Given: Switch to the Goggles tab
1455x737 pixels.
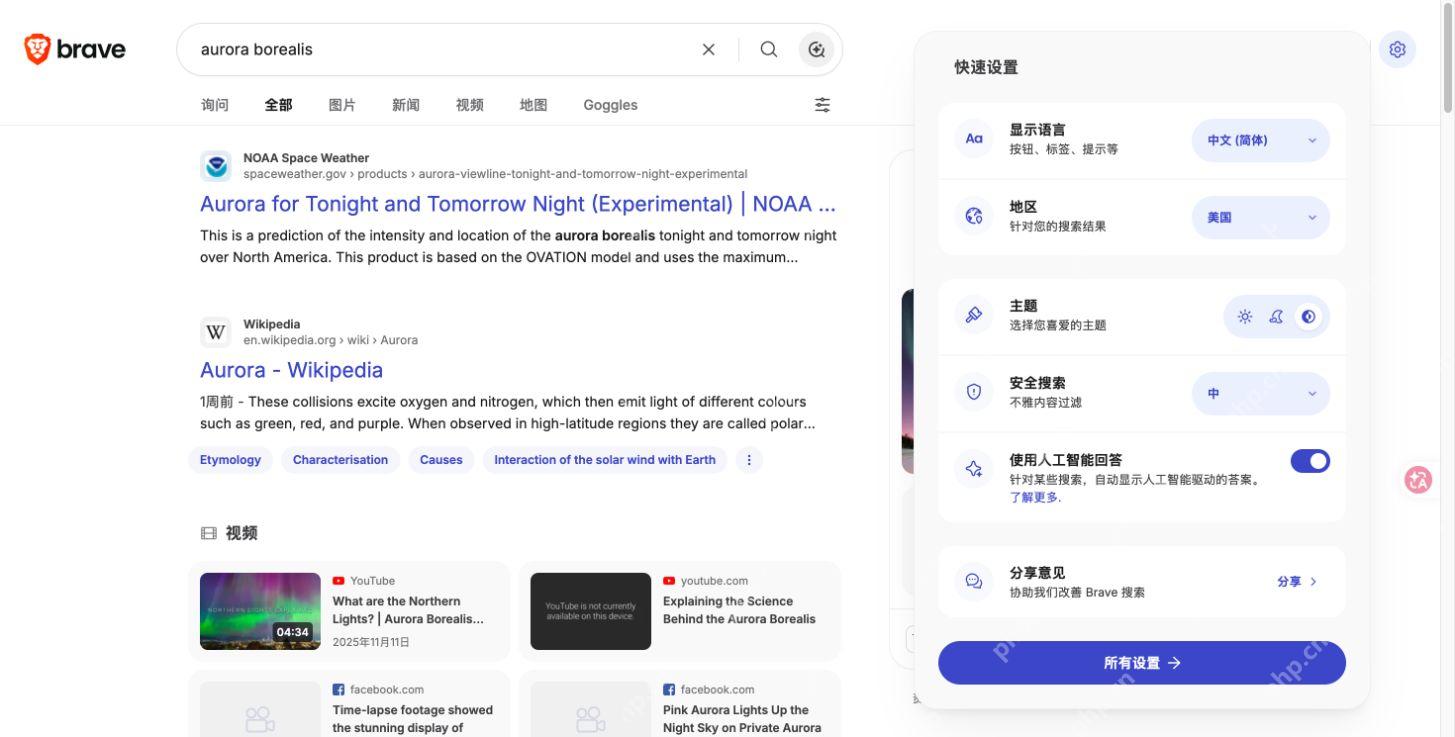Looking at the screenshot, I should pyautogui.click(x=610, y=105).
